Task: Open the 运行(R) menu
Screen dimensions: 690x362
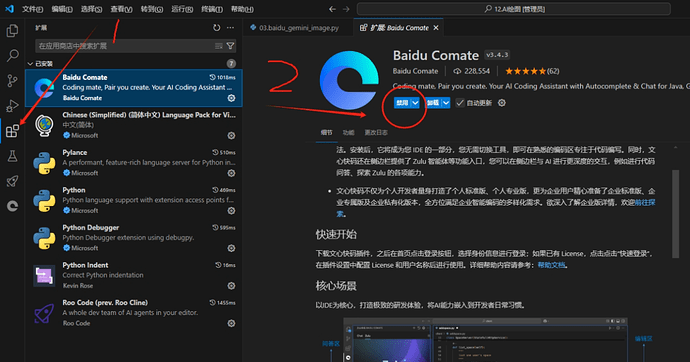Action: point(182,9)
